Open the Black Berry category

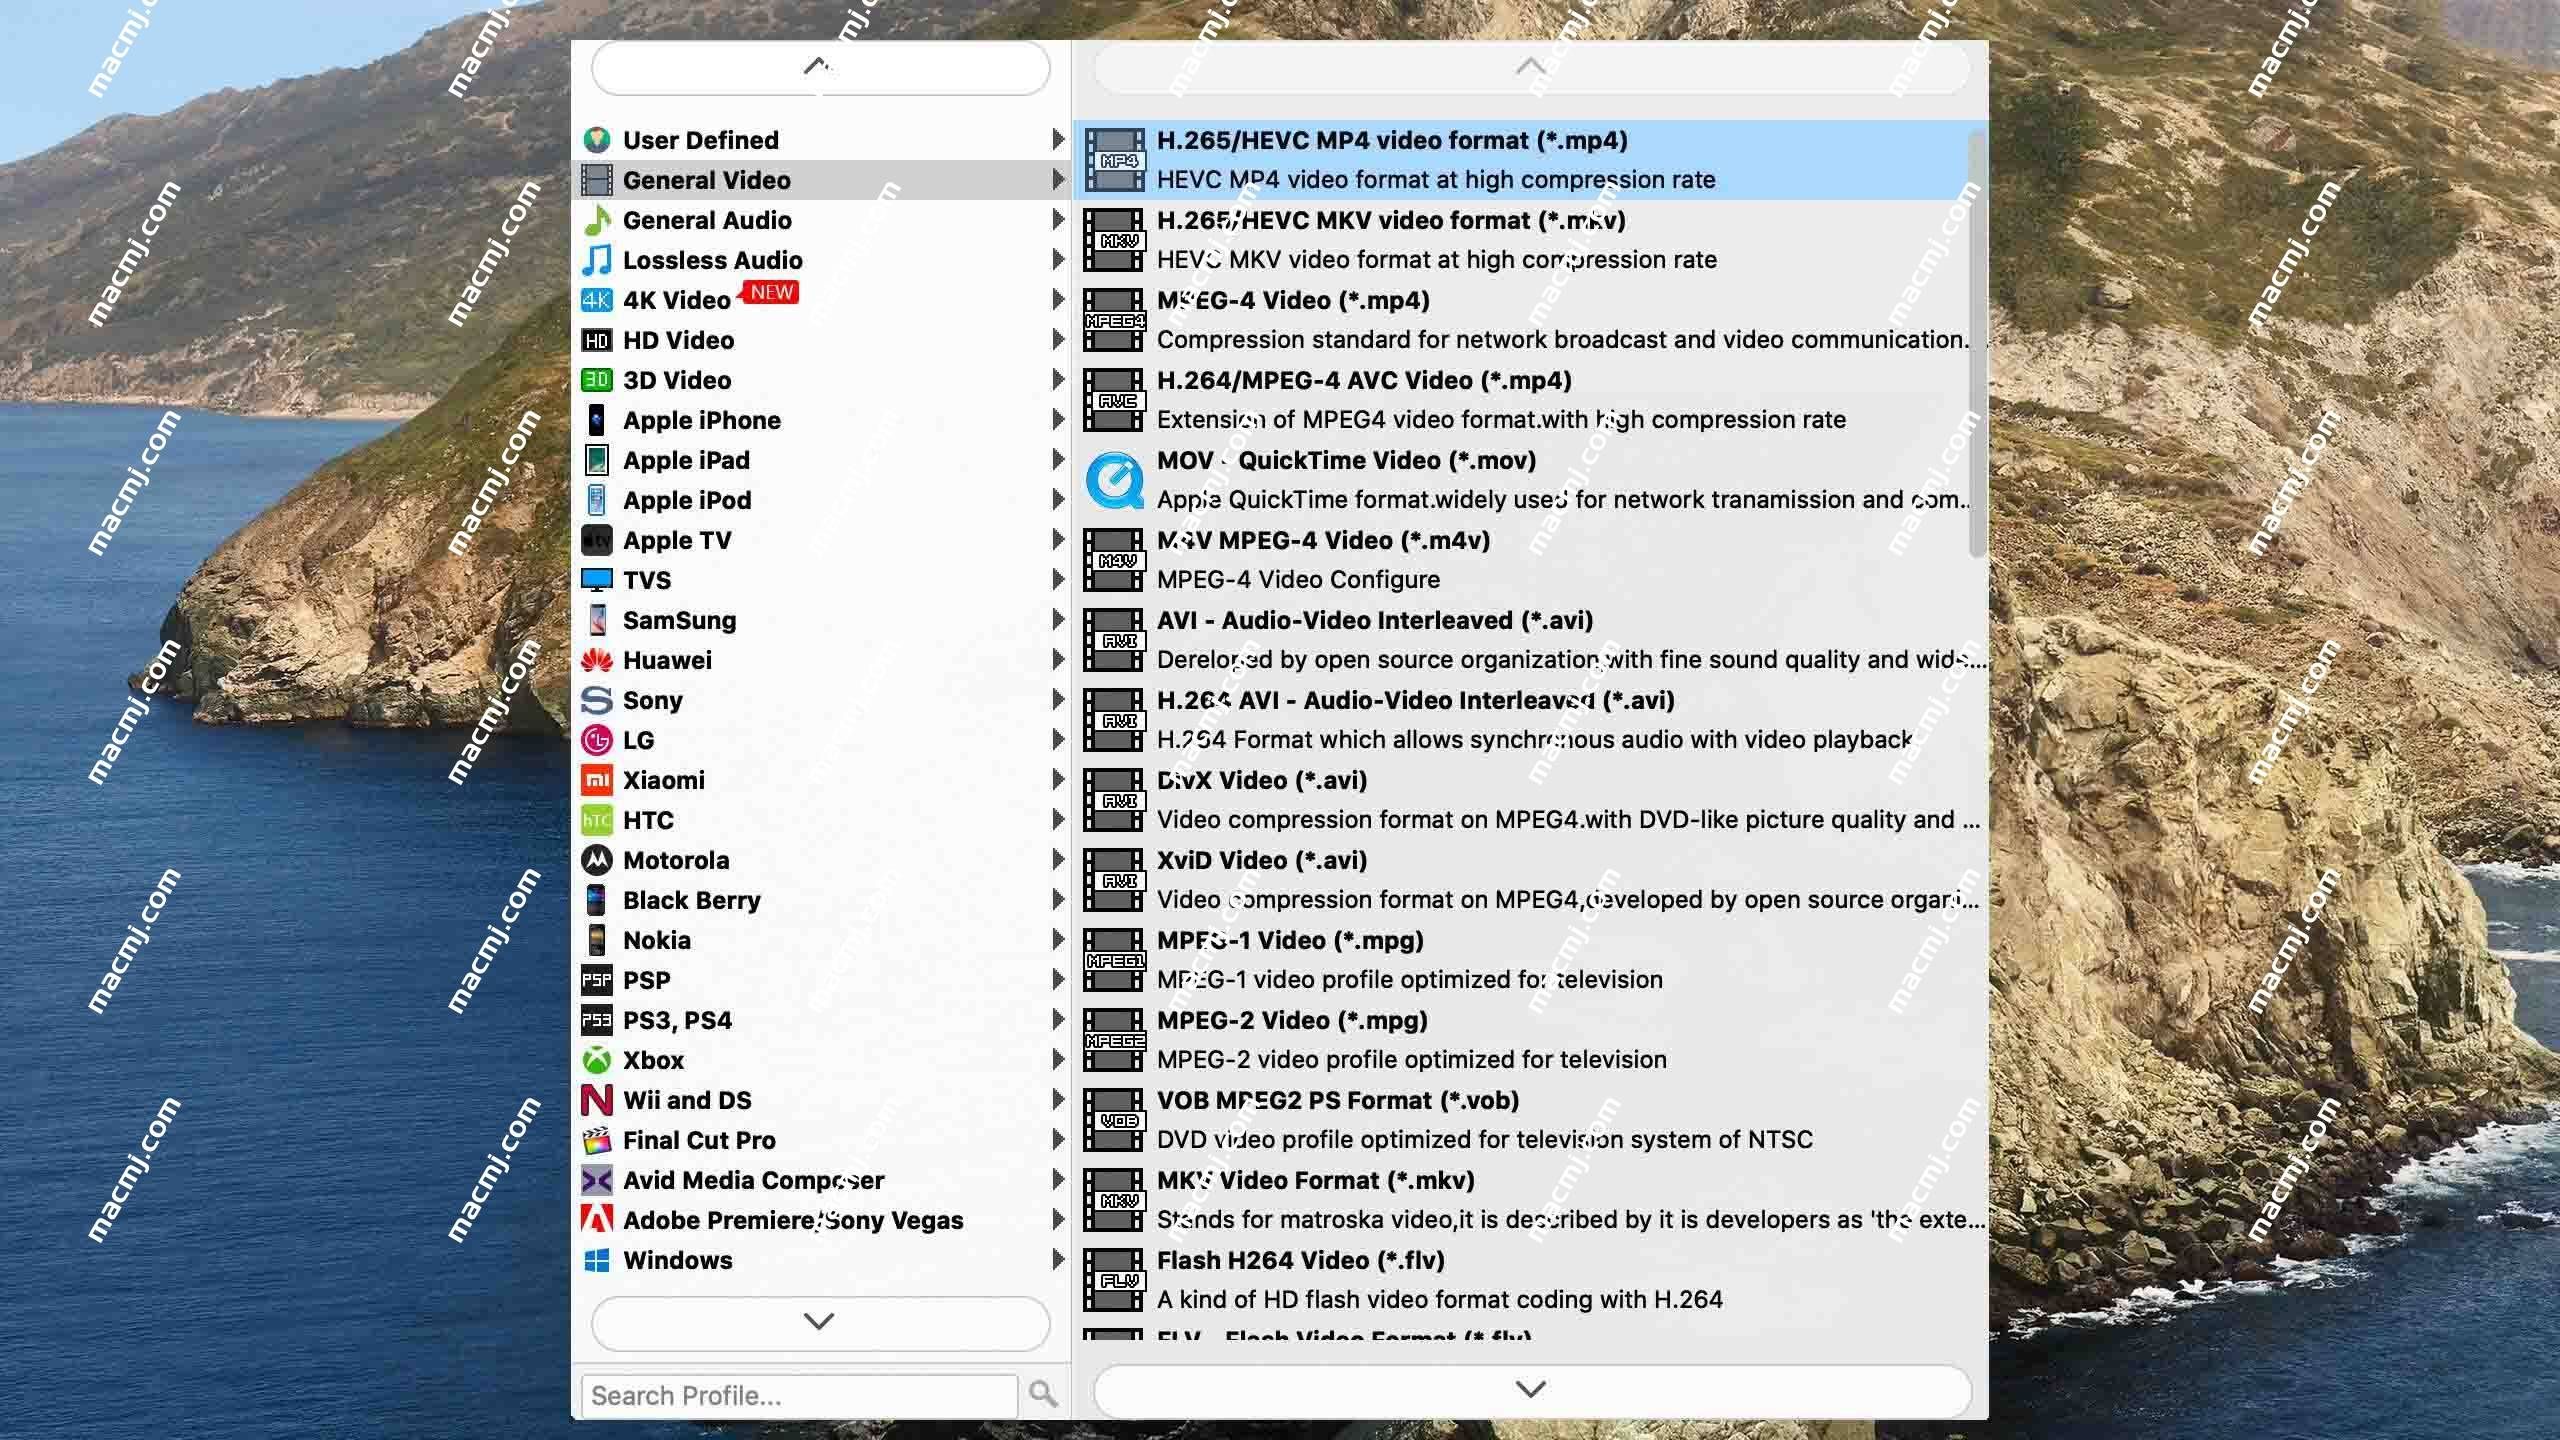coord(821,900)
